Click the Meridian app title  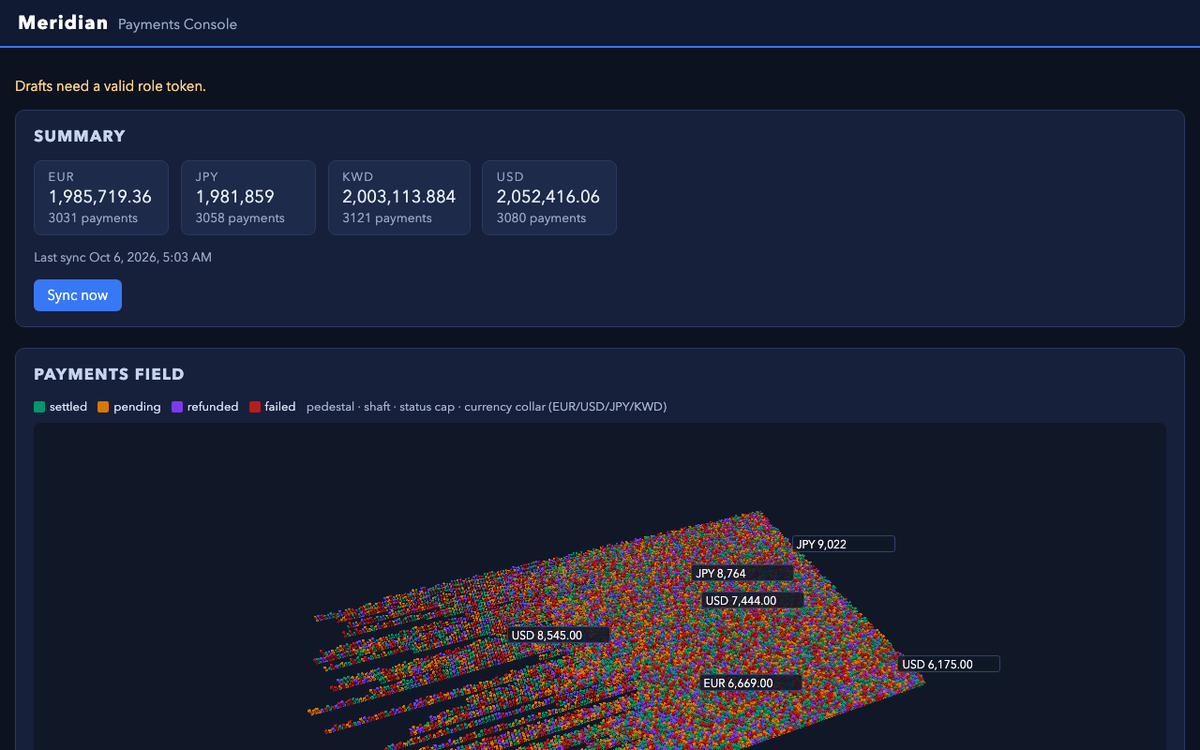[x=63, y=23]
